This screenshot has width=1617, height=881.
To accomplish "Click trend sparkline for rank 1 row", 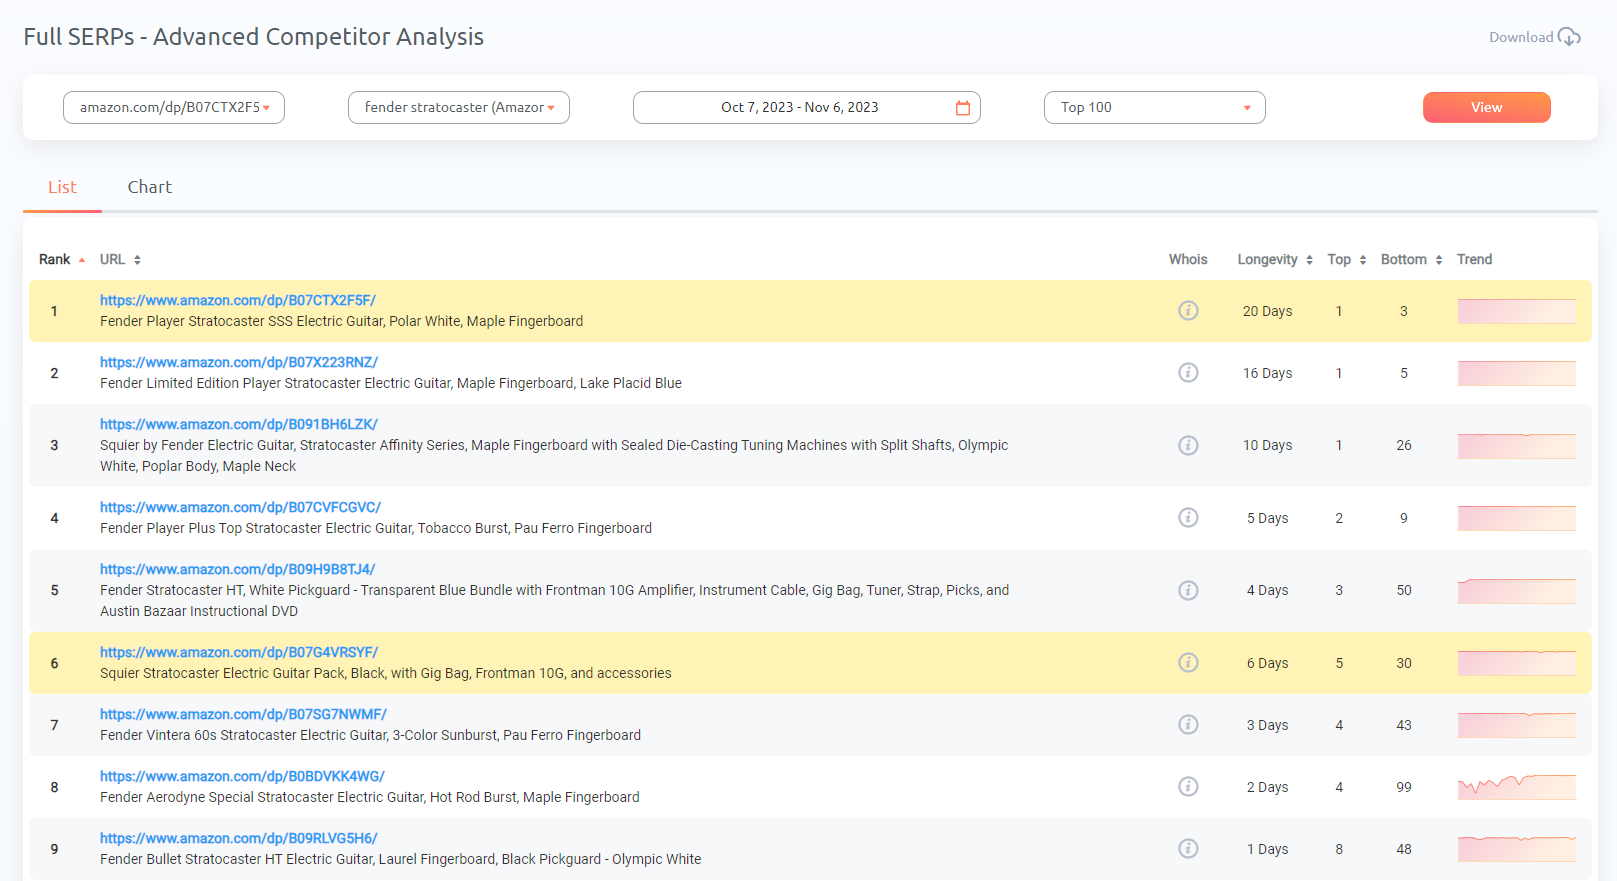I will click(1517, 311).
